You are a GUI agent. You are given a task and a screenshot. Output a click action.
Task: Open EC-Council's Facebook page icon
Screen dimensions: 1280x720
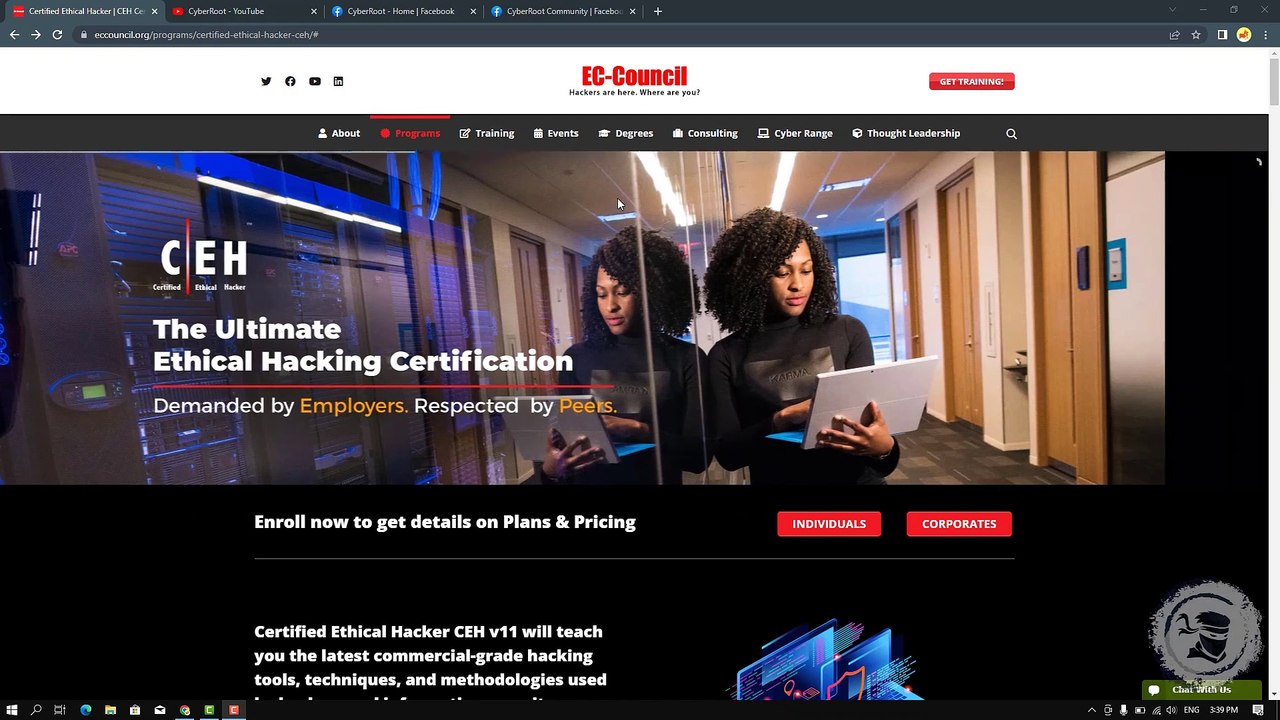(x=290, y=81)
